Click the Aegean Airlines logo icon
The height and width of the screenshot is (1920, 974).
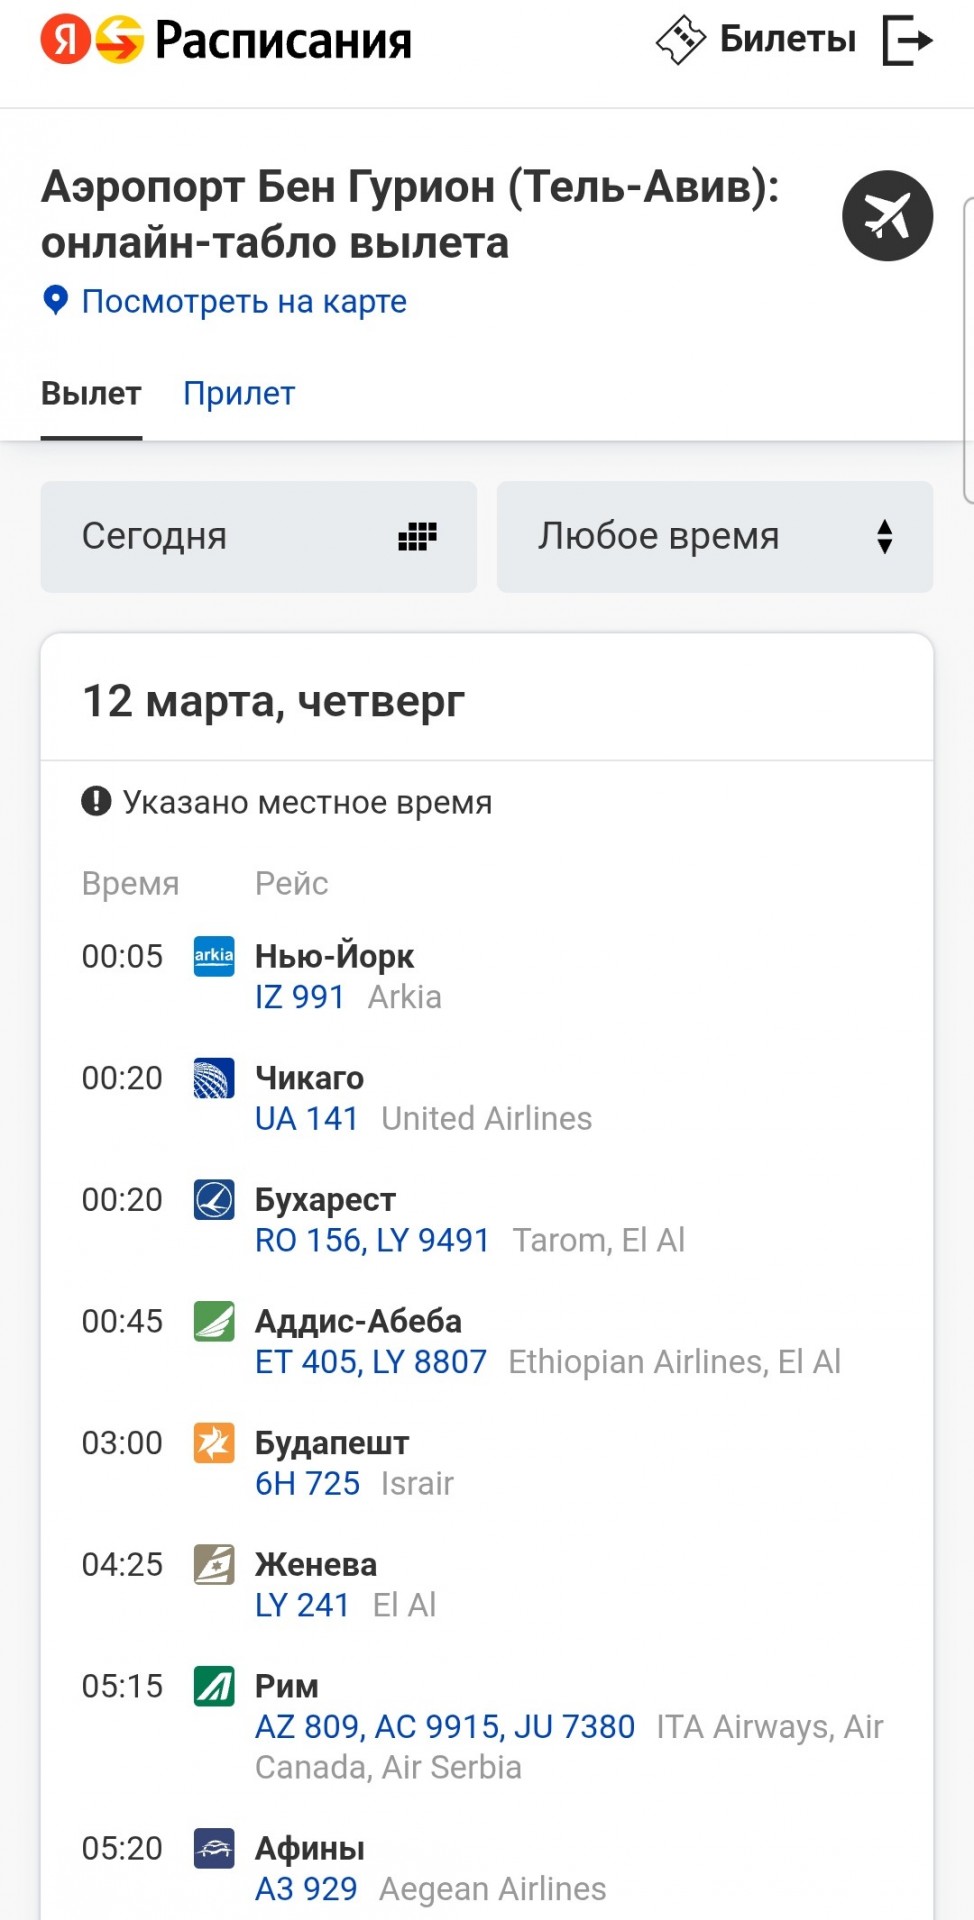point(214,1848)
